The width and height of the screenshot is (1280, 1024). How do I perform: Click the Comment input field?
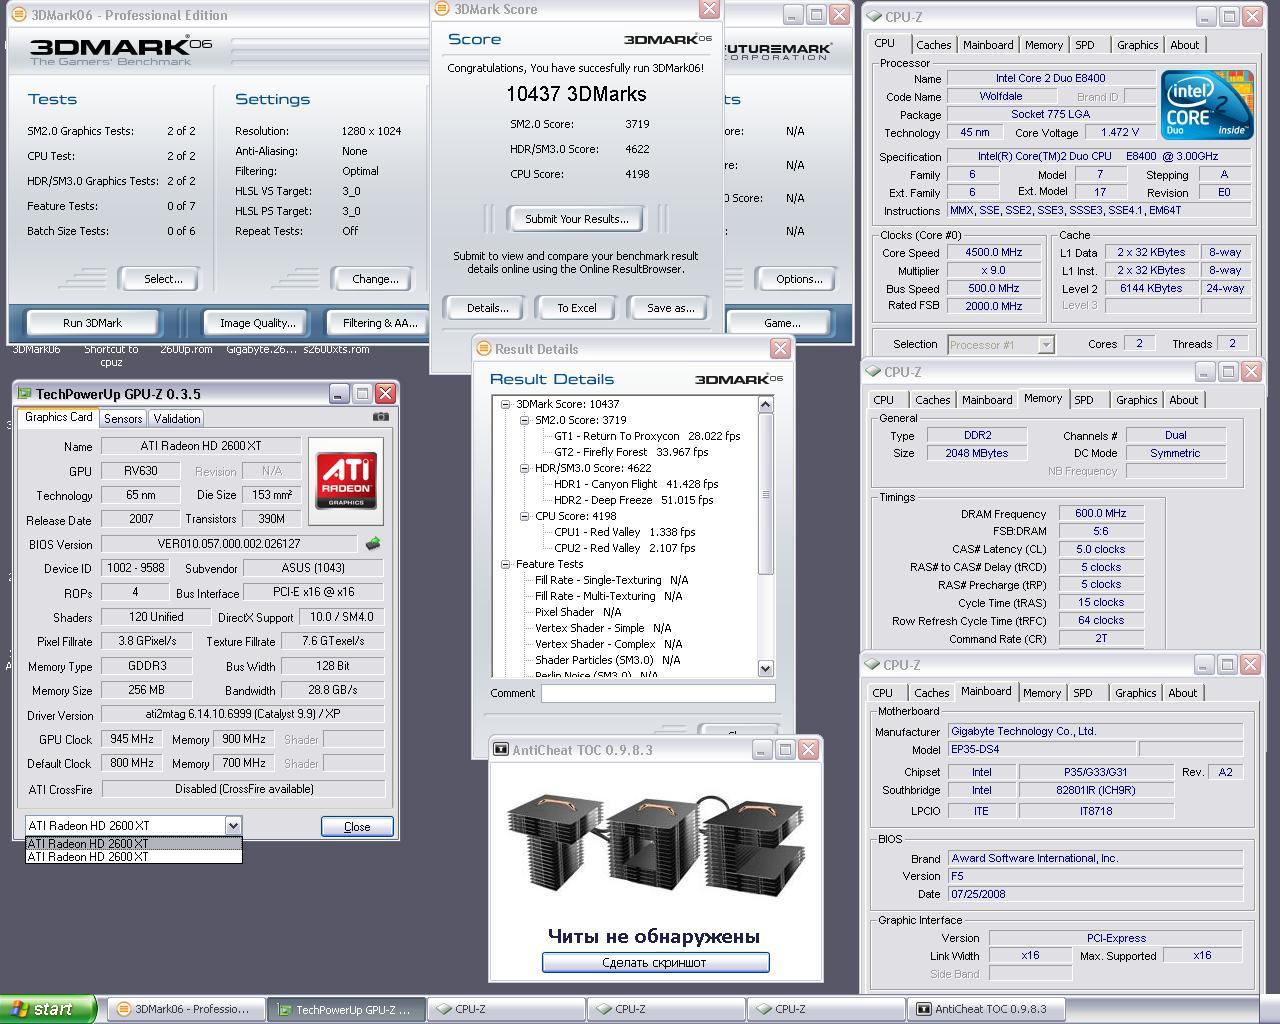click(658, 693)
